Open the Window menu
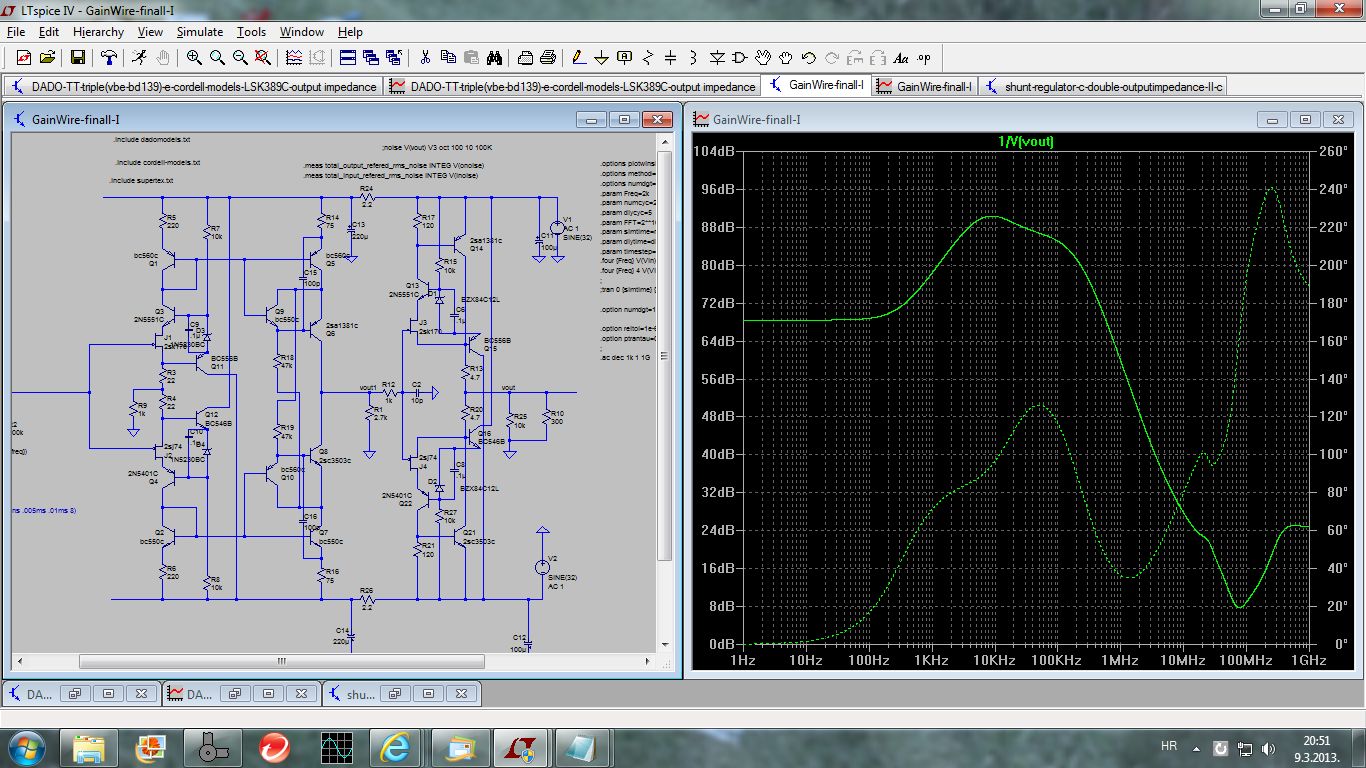This screenshot has width=1366, height=768. coord(302,32)
